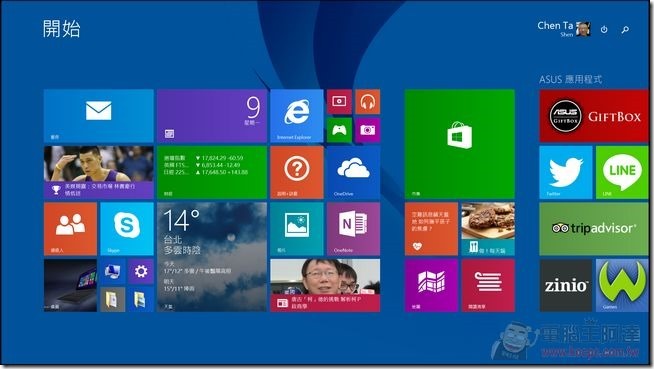This screenshot has height=369, width=654.
Task: Open the Camera tile
Action: (x=367, y=130)
